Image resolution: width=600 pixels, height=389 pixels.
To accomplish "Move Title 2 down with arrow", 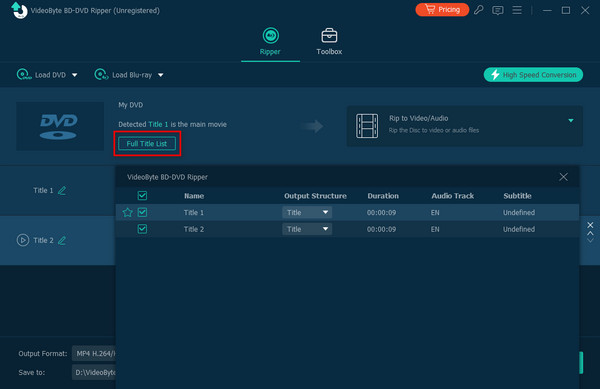I will coord(590,240).
